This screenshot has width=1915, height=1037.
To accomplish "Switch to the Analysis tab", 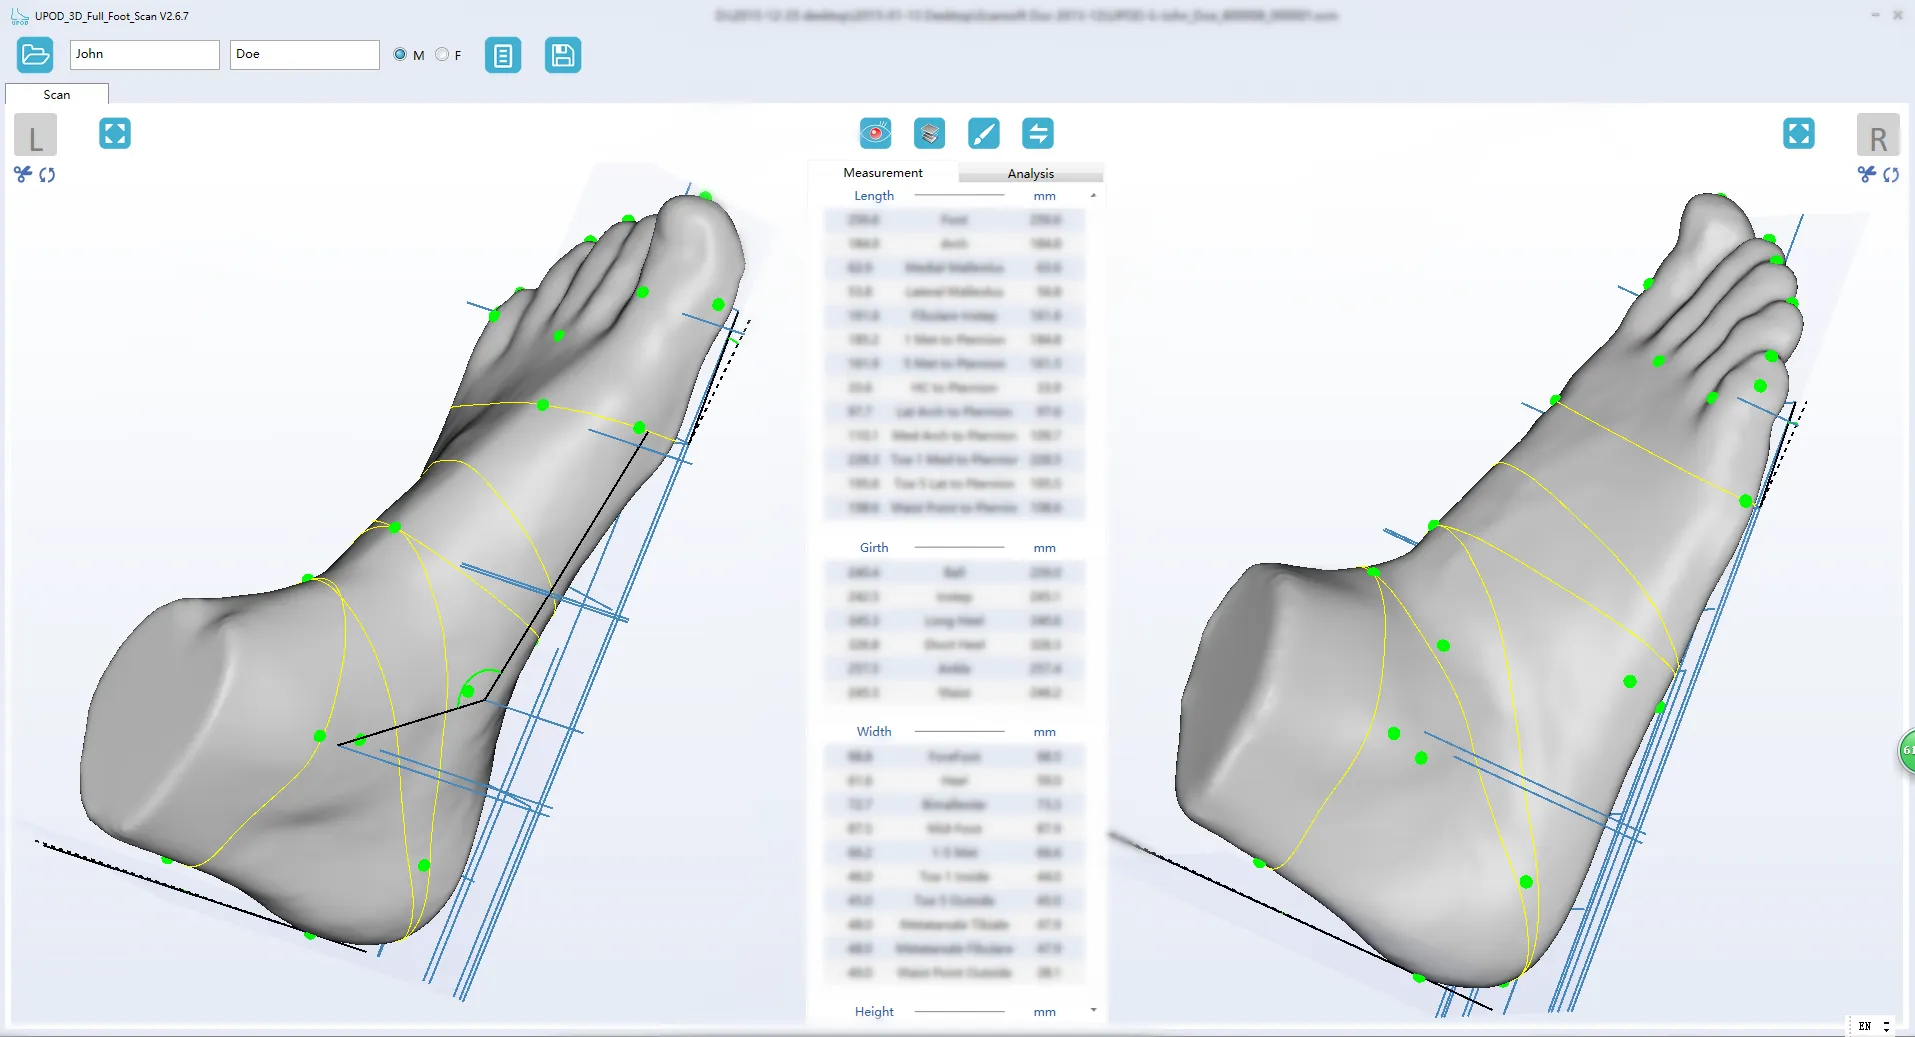I will click(1032, 173).
